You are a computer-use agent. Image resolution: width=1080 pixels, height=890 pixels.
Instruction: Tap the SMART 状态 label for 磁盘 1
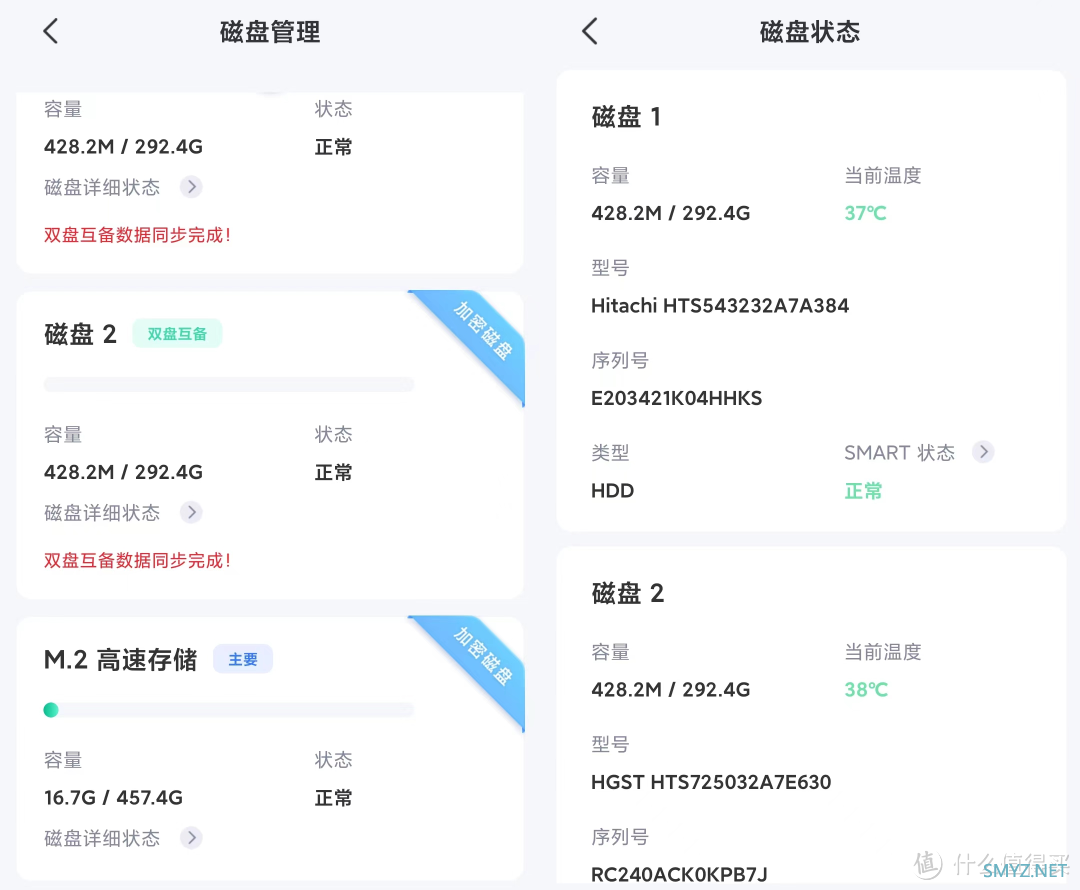coord(900,453)
